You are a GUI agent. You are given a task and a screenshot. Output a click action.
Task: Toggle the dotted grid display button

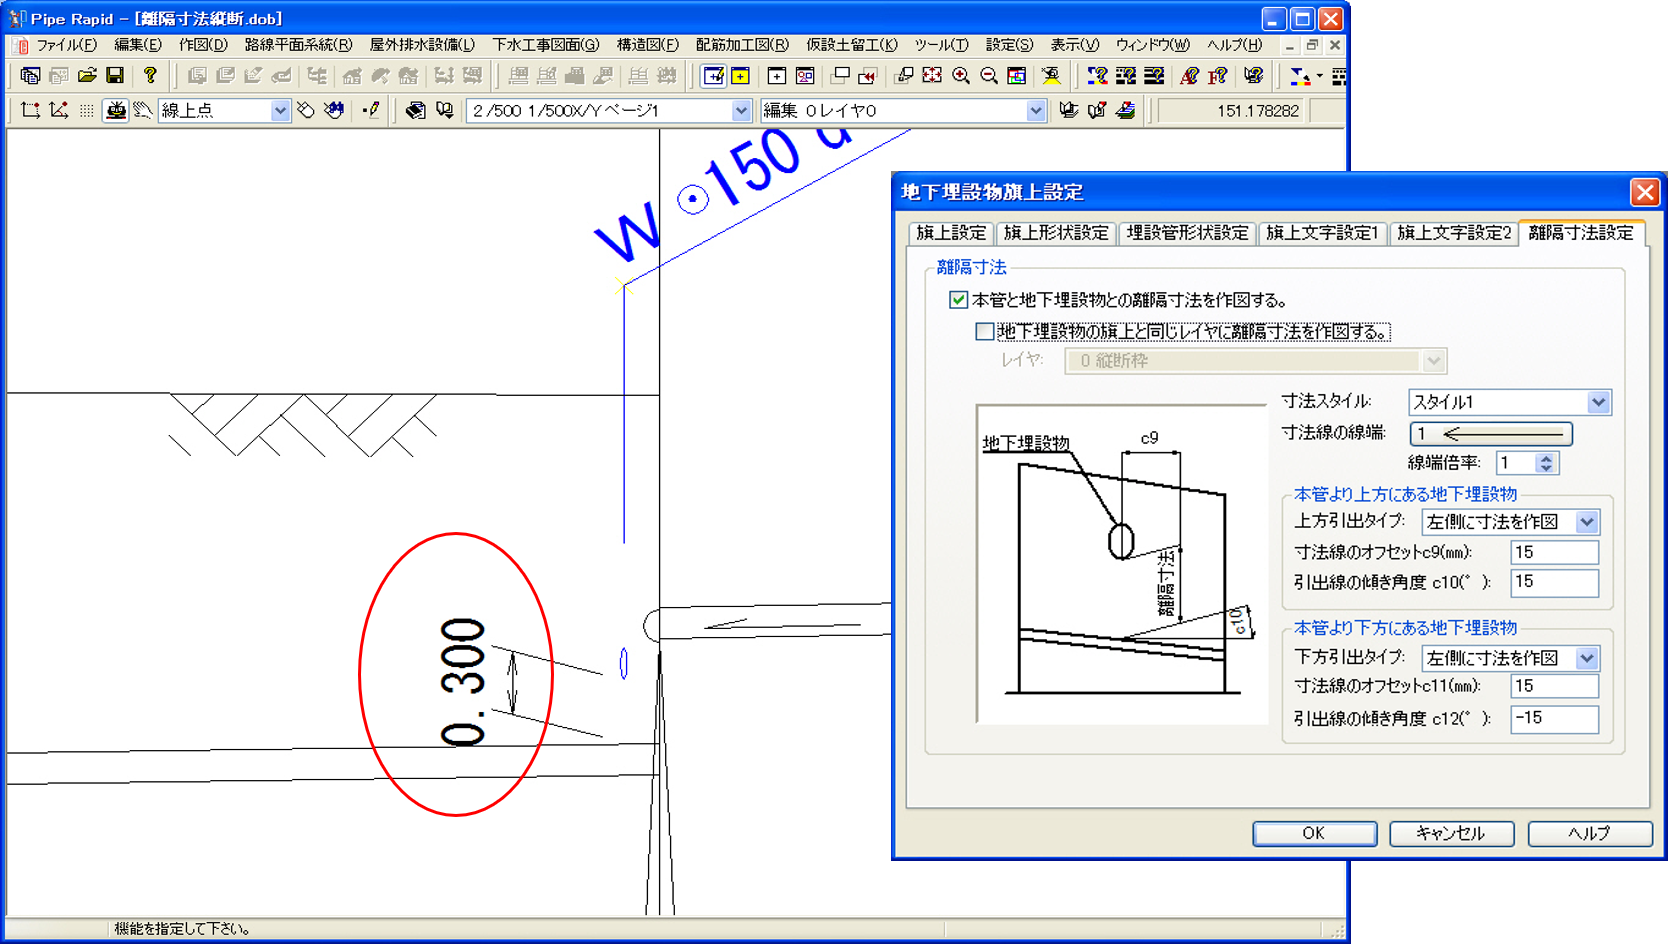(x=87, y=110)
